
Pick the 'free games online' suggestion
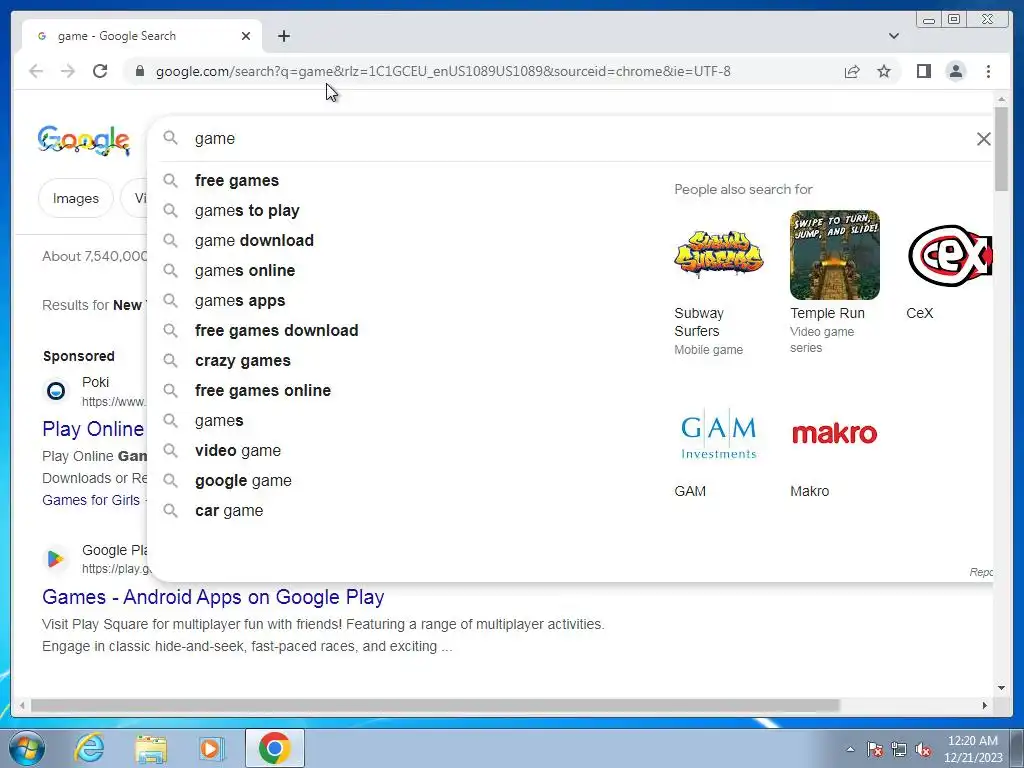(x=263, y=391)
